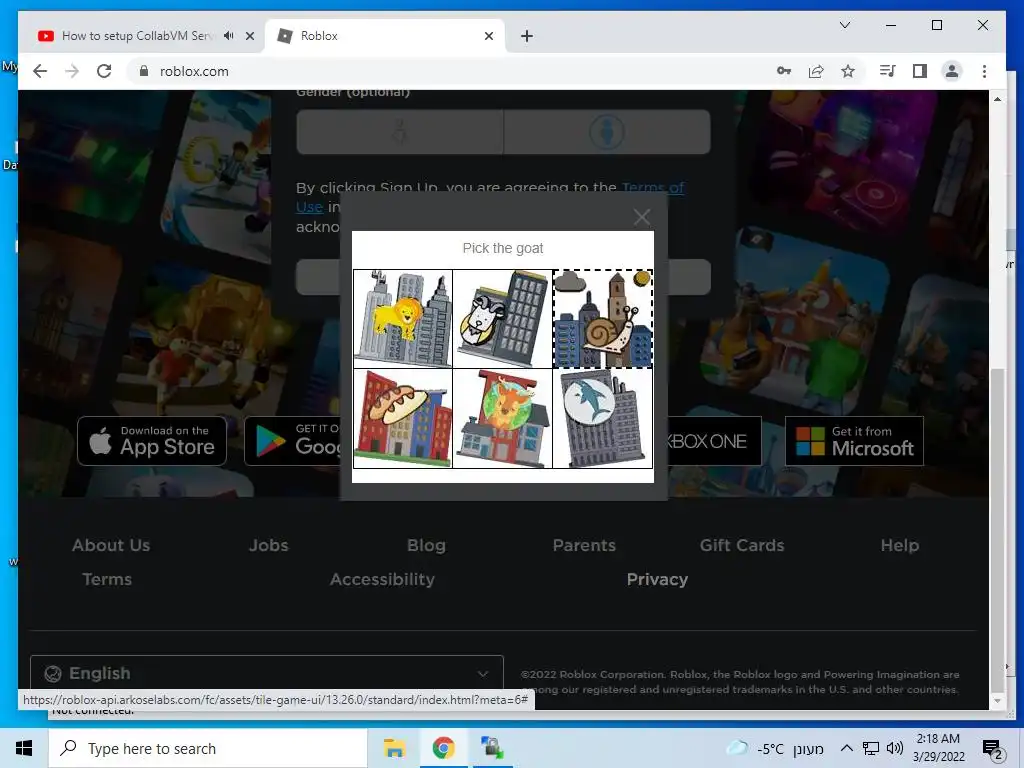Close the Roblox tab
The width and height of the screenshot is (1024, 768).
pyautogui.click(x=488, y=36)
